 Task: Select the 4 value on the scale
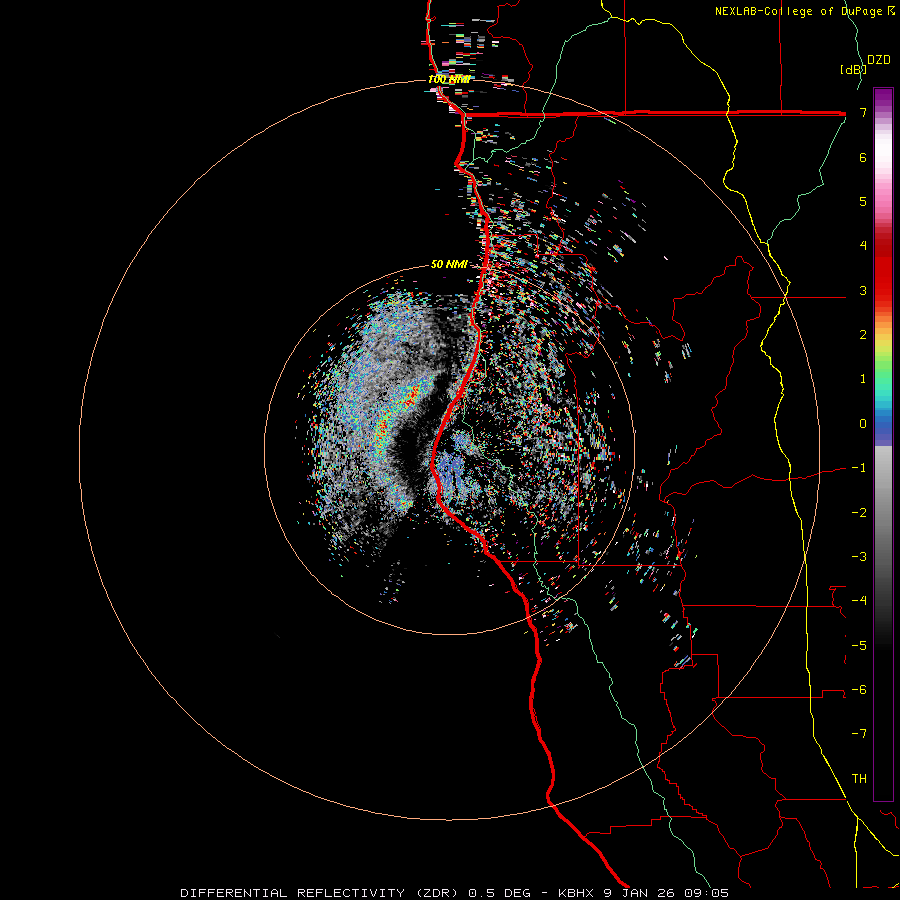(x=863, y=246)
